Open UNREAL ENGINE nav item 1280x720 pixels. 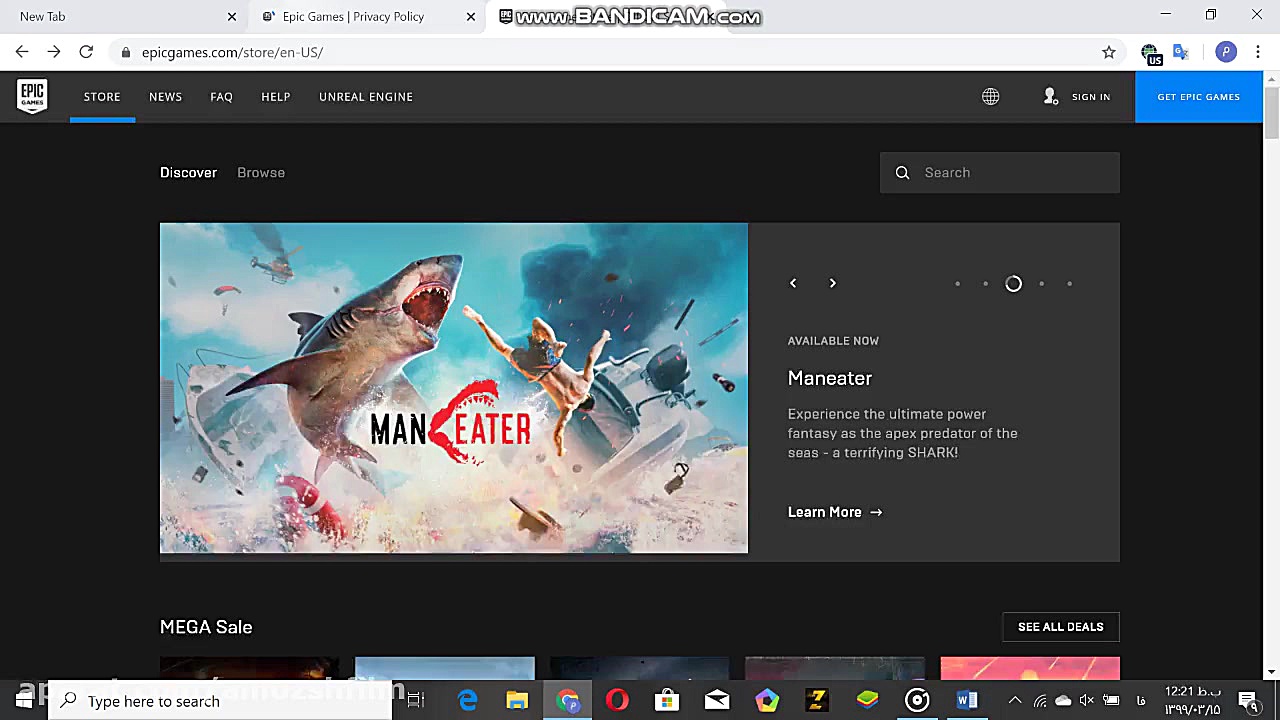tap(366, 97)
